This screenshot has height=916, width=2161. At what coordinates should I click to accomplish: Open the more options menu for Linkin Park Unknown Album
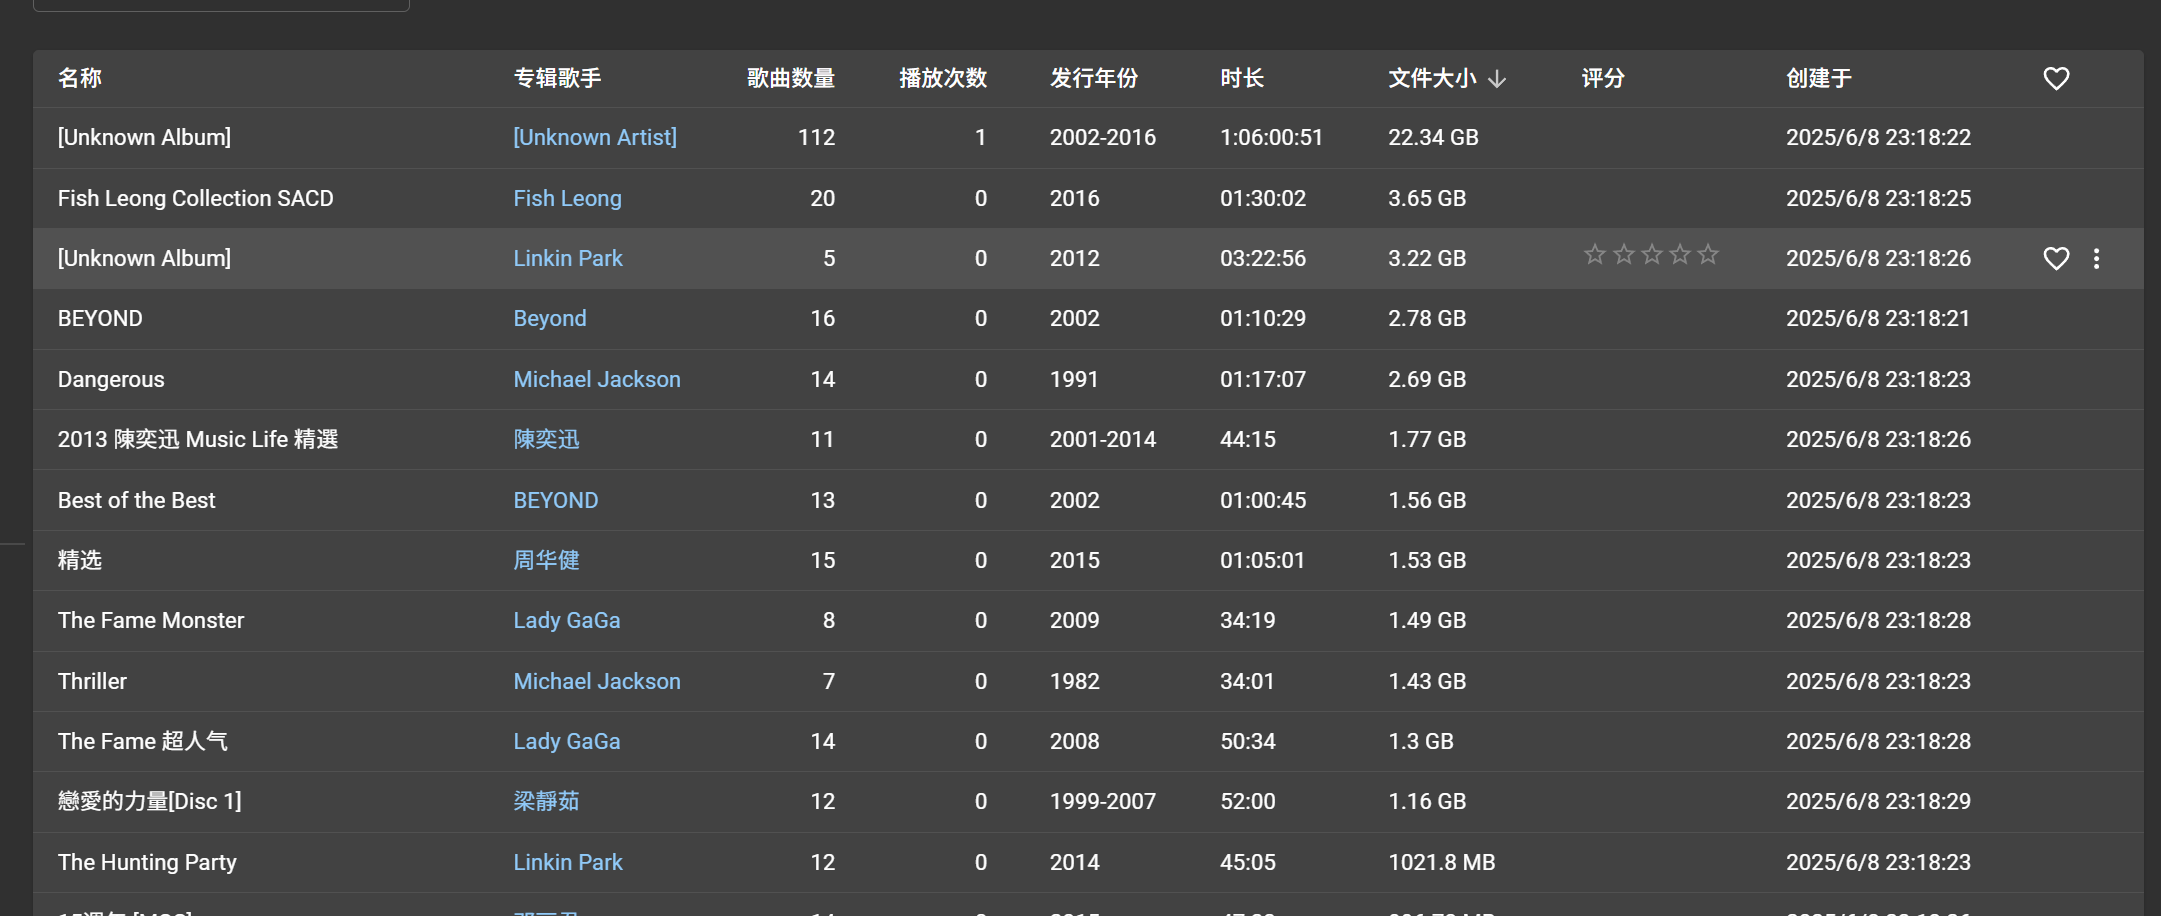click(x=2096, y=258)
